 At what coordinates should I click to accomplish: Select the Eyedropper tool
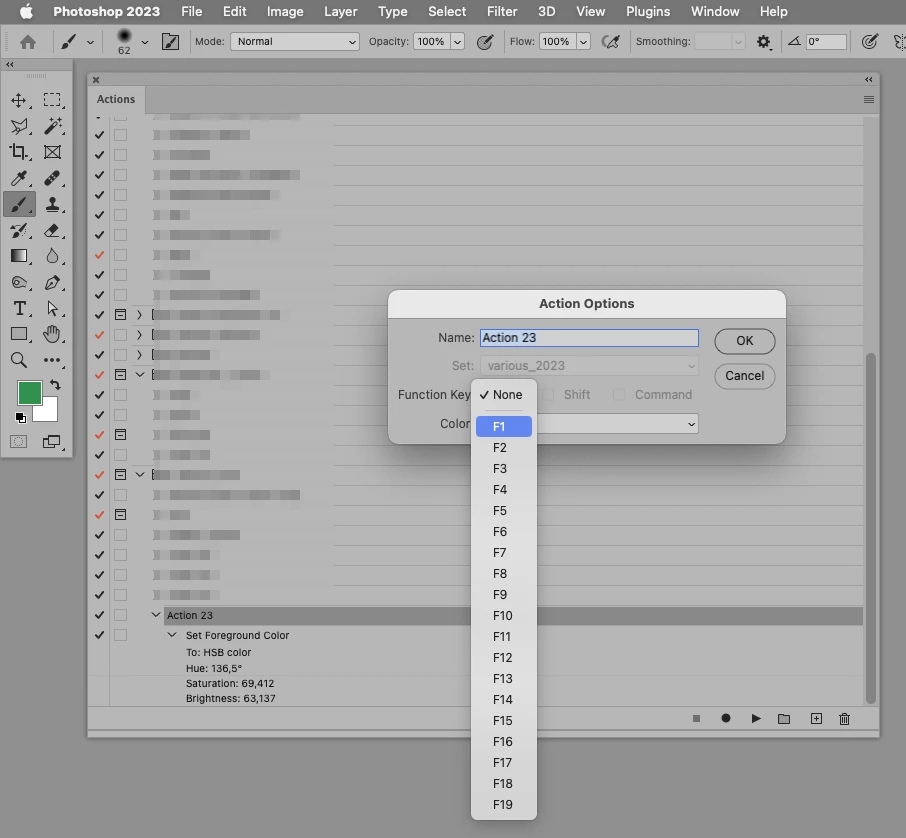click(x=18, y=178)
